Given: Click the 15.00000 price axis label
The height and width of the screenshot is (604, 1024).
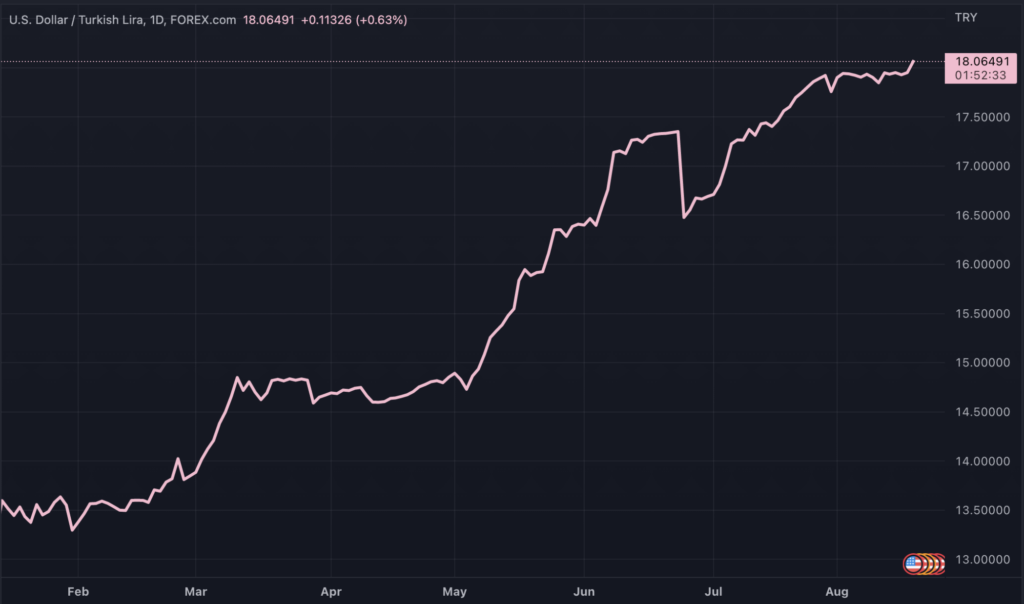Looking at the screenshot, I should (x=982, y=363).
